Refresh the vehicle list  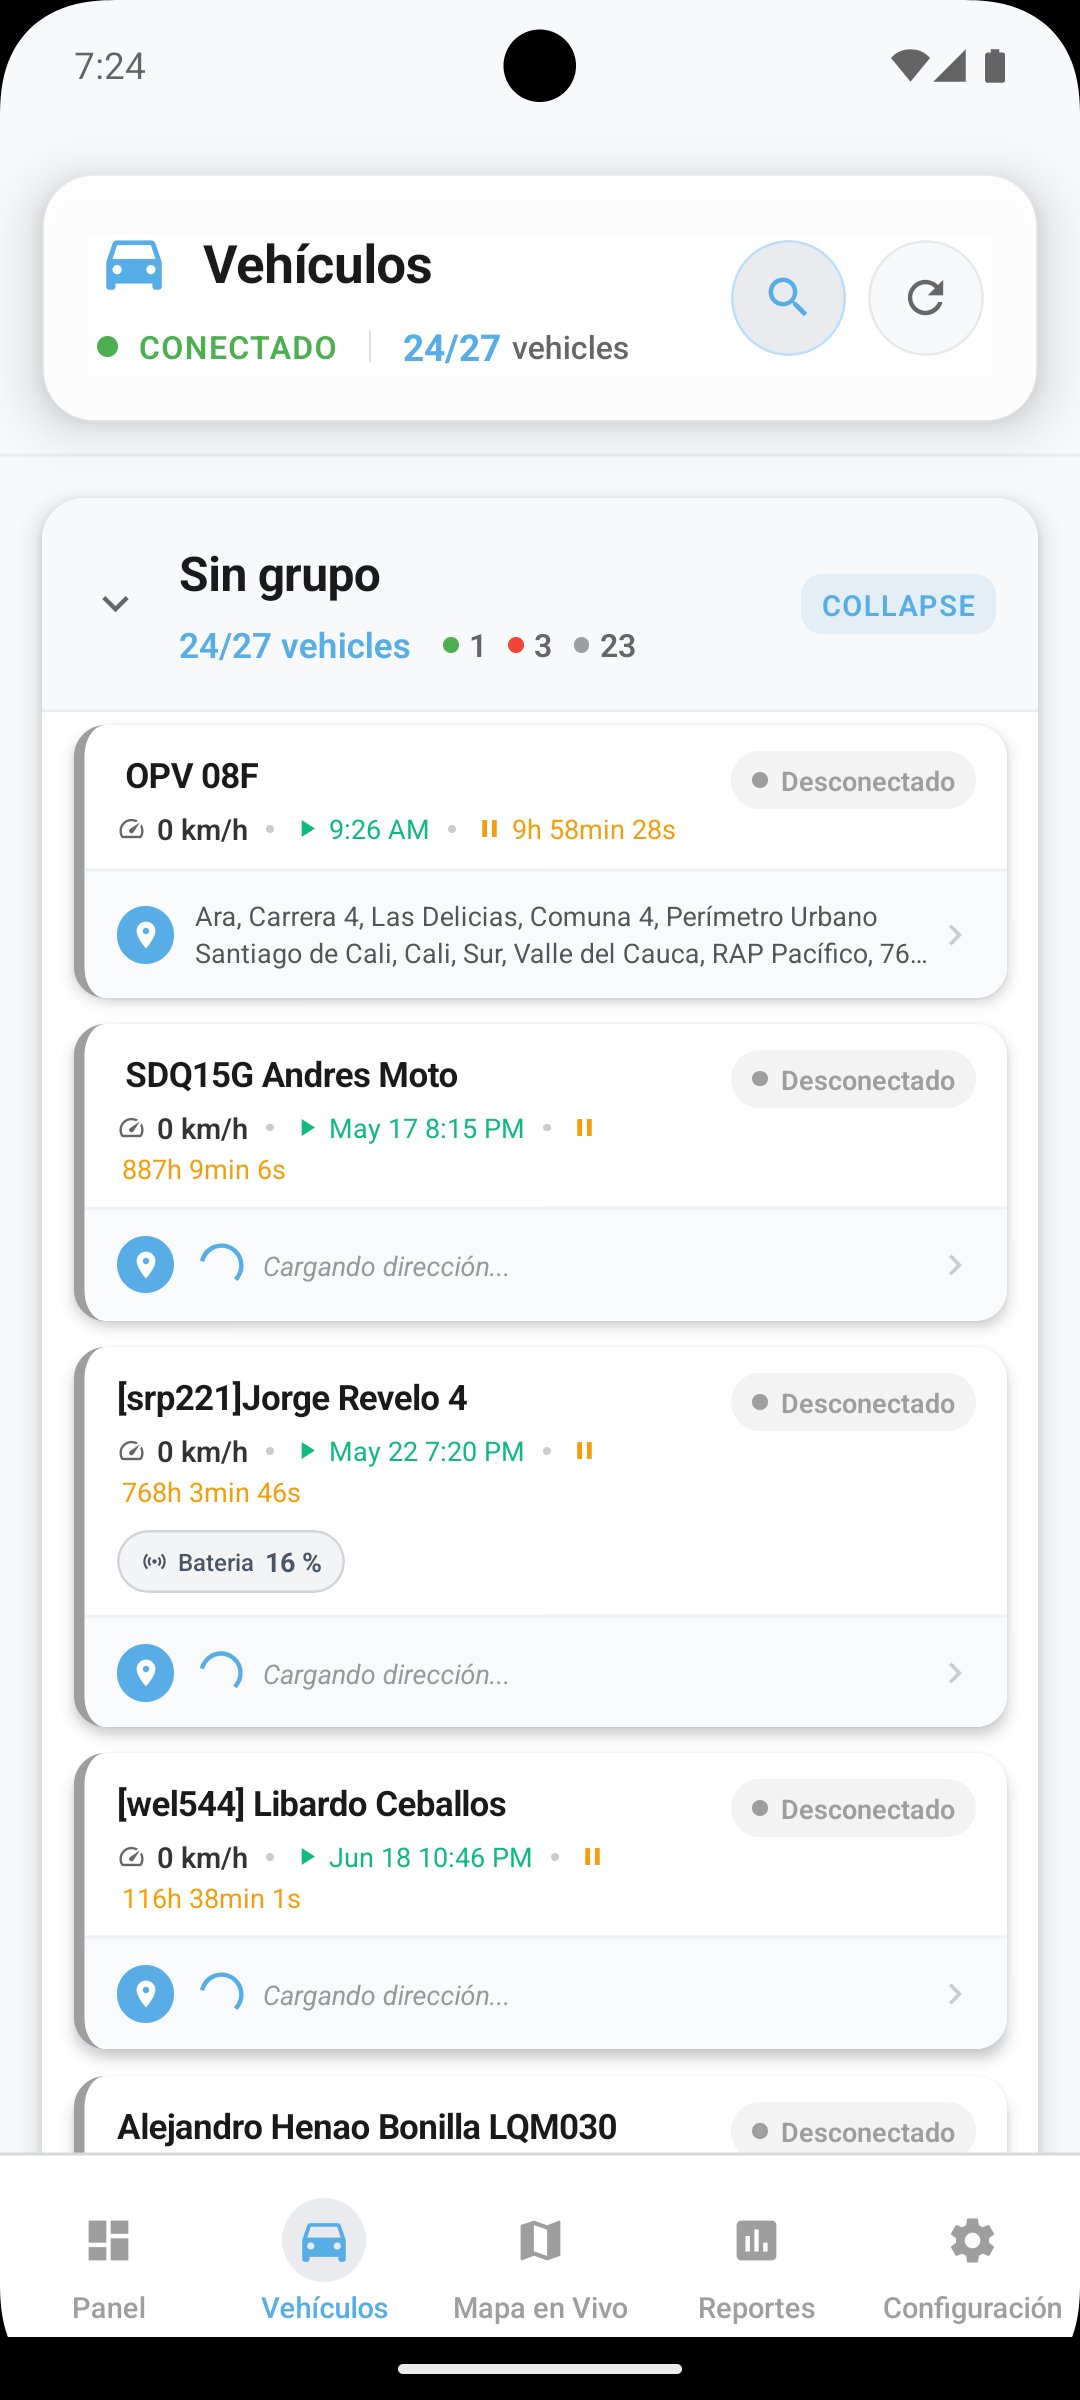click(x=926, y=298)
